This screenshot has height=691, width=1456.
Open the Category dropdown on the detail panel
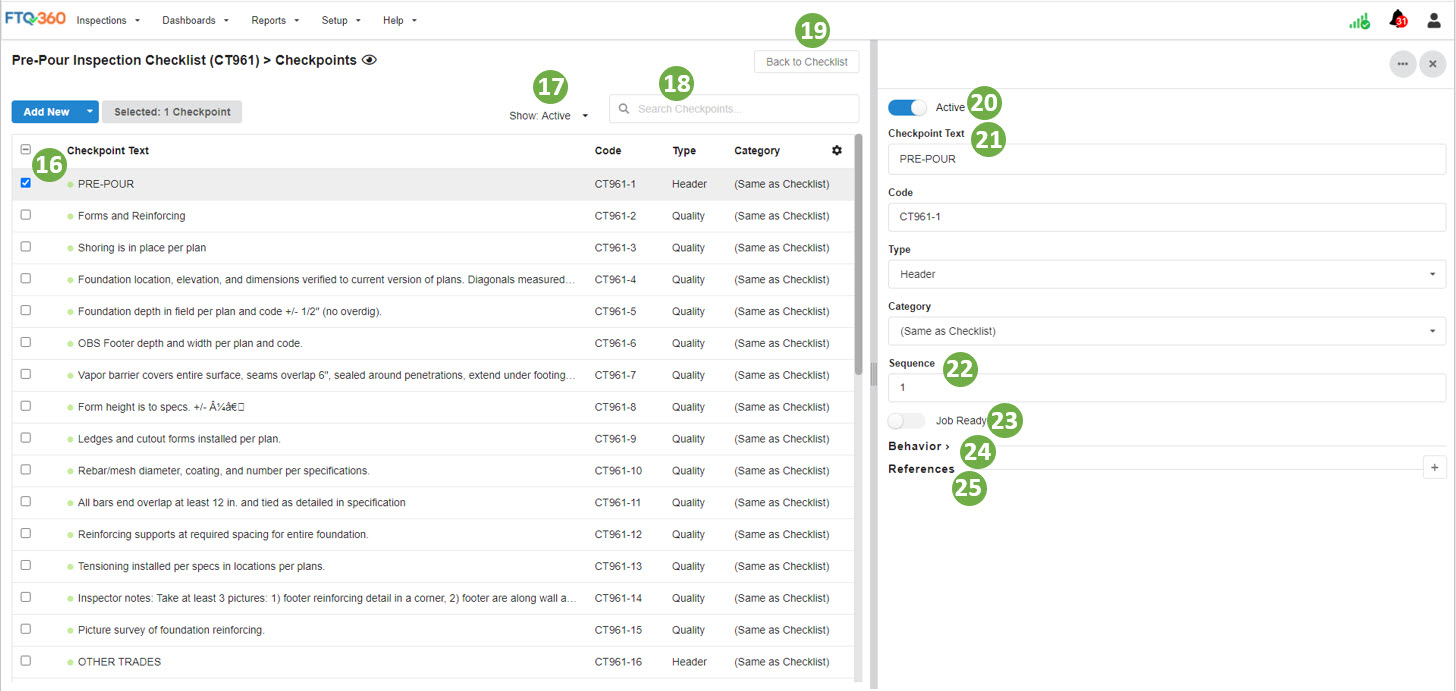coord(1165,330)
